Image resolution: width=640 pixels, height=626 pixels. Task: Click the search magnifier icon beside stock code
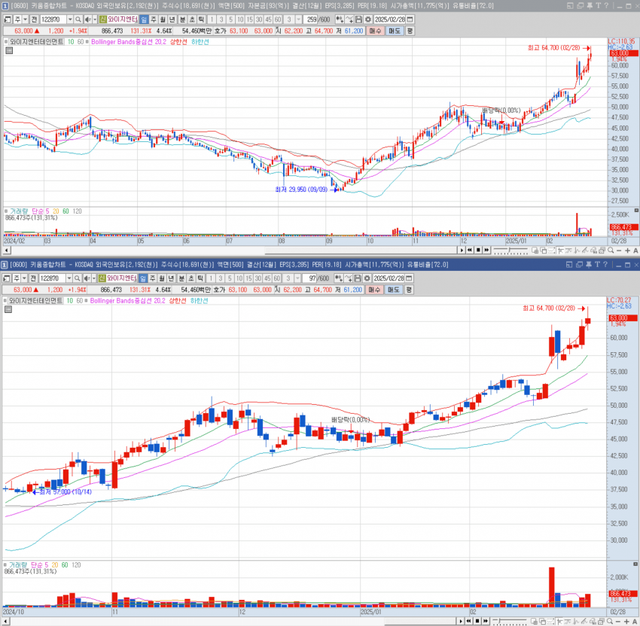pos(77,19)
